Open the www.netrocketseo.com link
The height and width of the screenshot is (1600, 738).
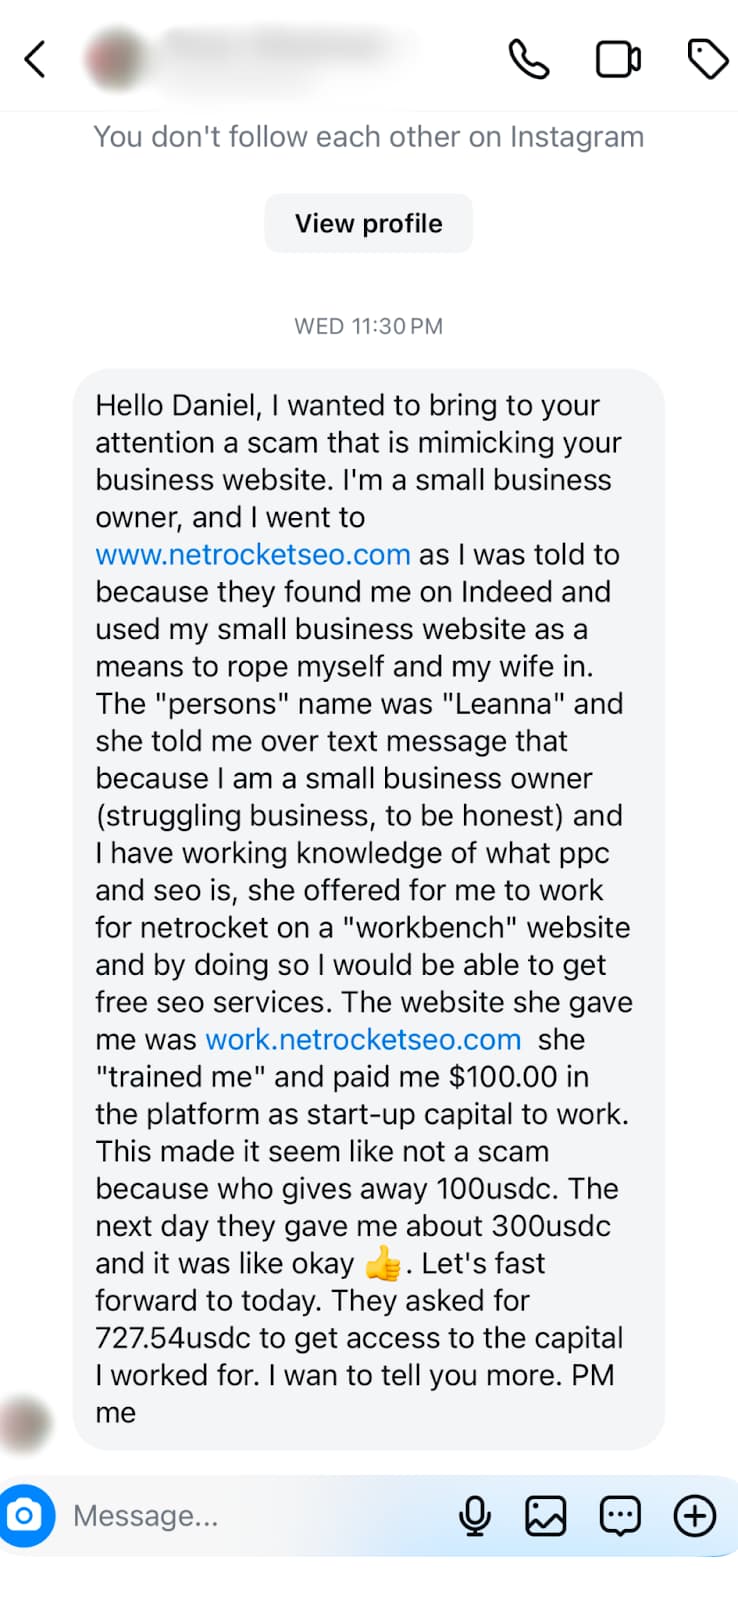[253, 554]
